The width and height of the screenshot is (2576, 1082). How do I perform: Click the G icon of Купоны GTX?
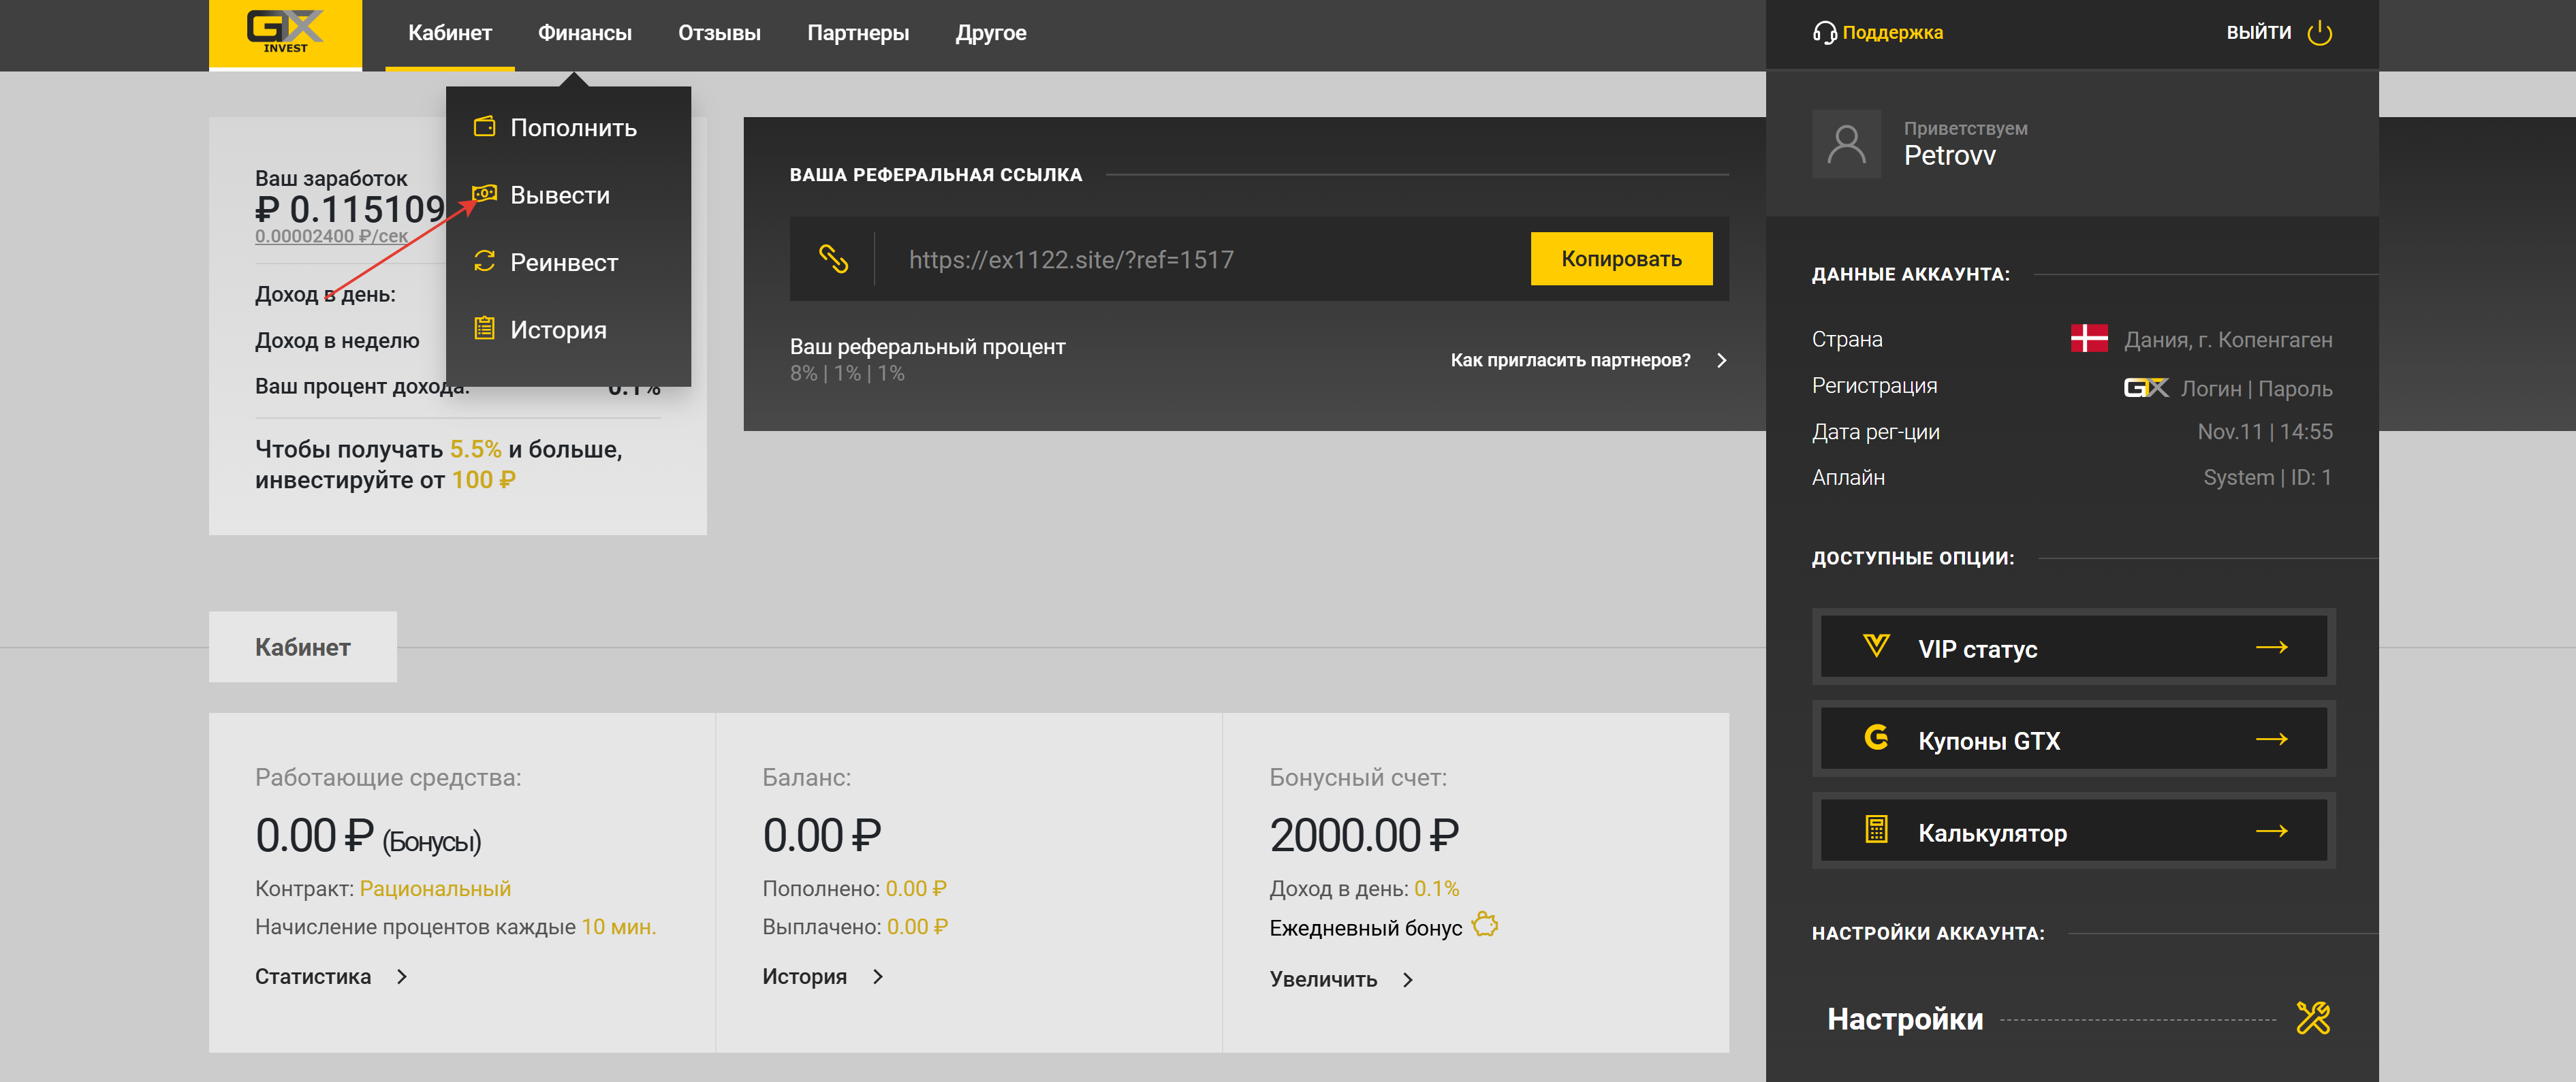point(1876,738)
